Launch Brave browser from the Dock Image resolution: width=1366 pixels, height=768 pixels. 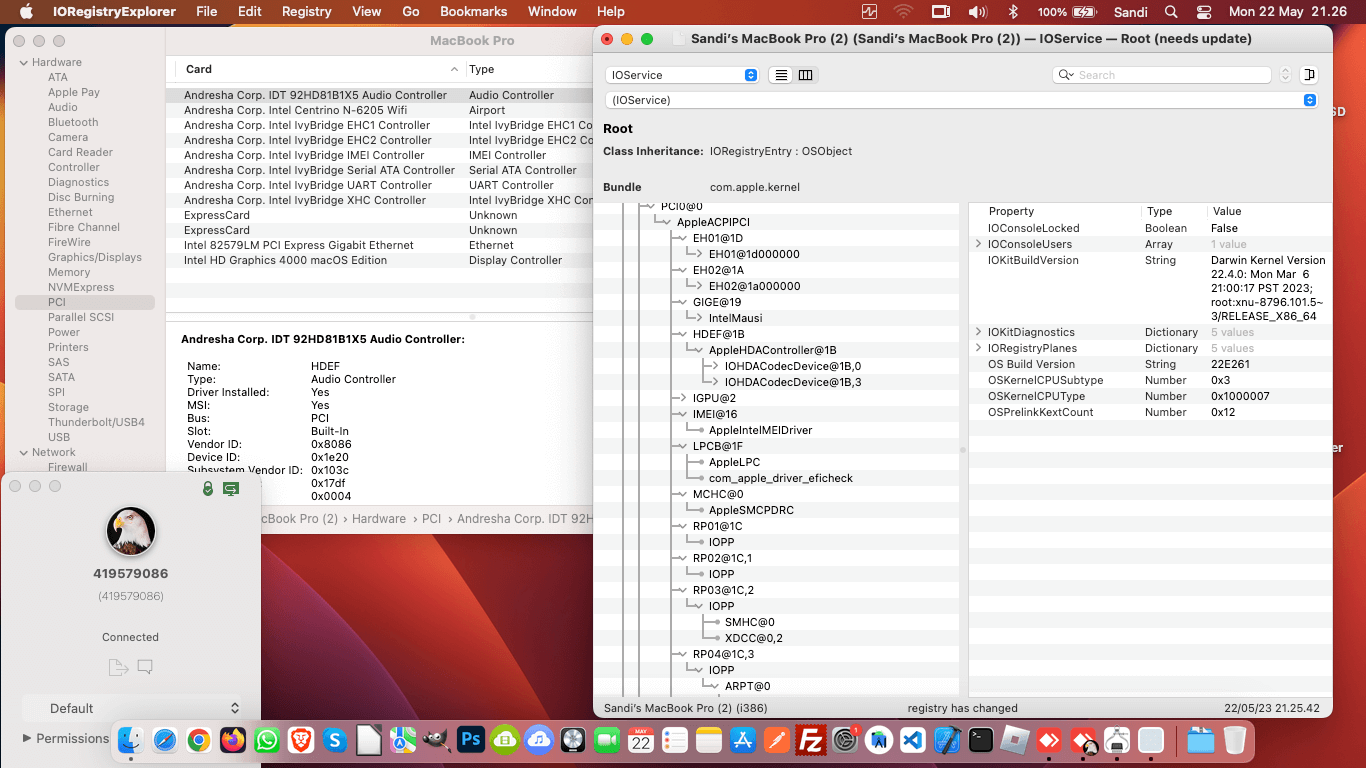click(x=300, y=740)
